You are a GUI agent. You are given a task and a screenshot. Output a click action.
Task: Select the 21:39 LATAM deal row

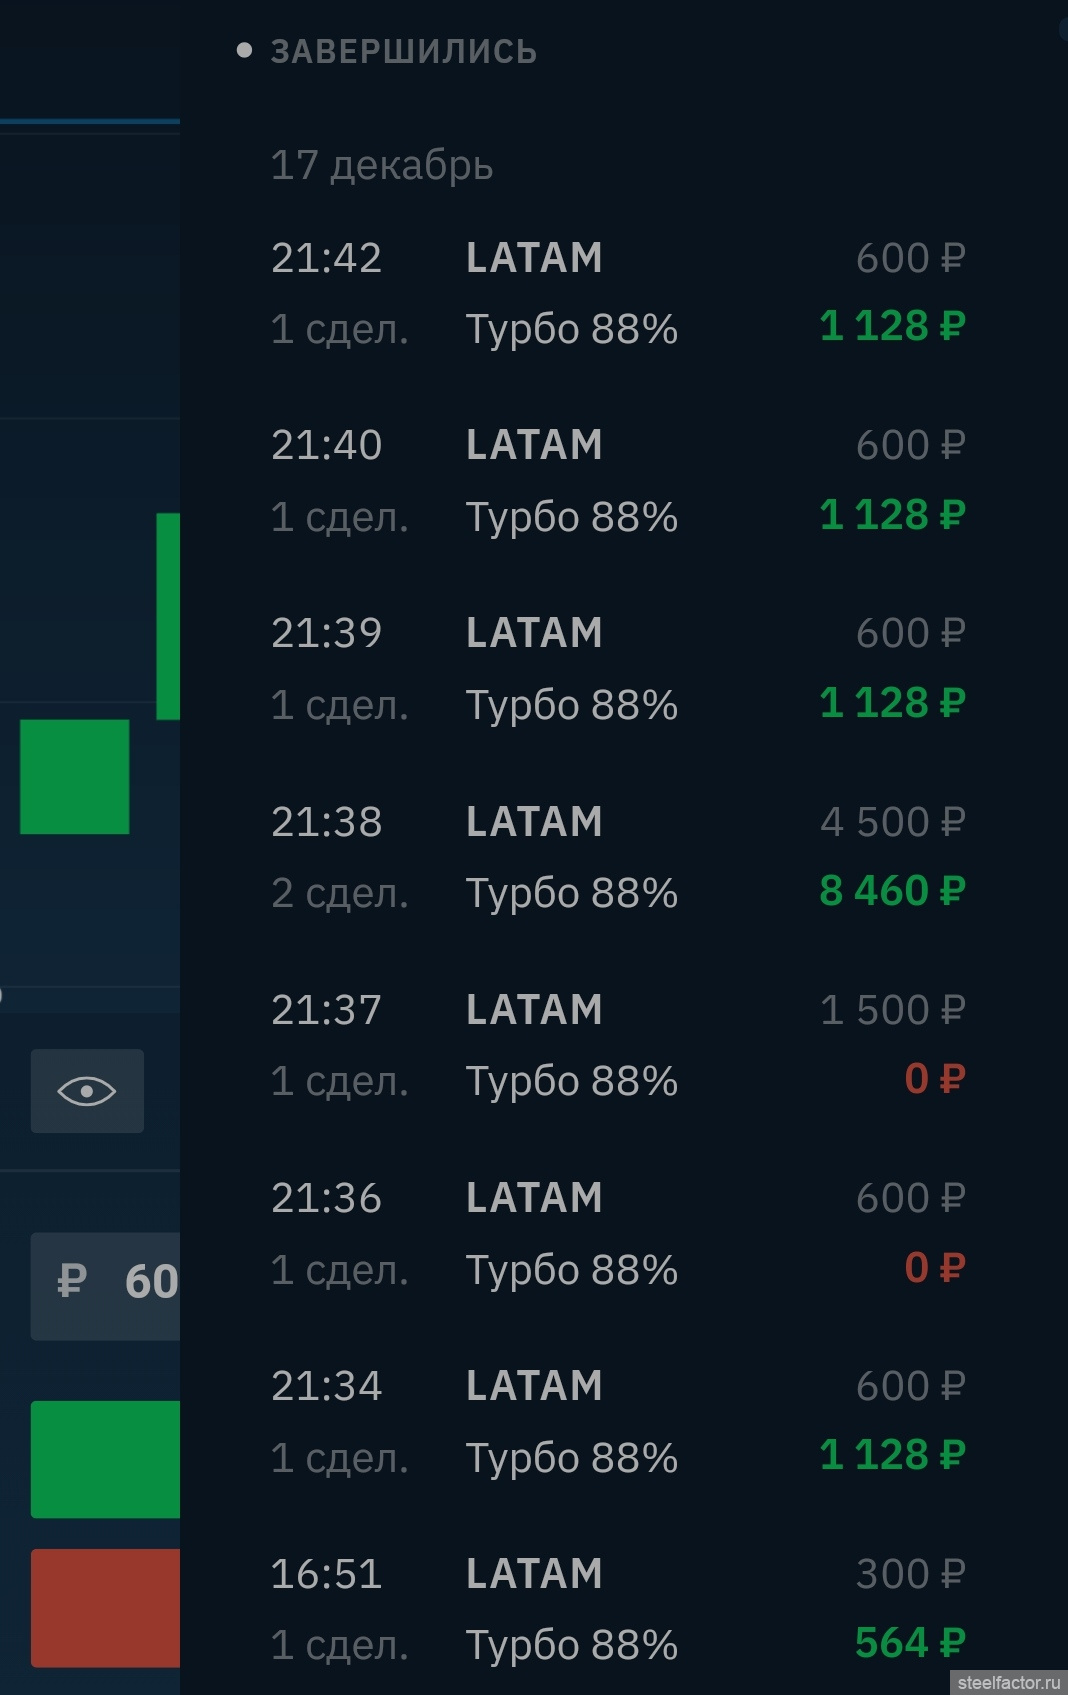618,669
